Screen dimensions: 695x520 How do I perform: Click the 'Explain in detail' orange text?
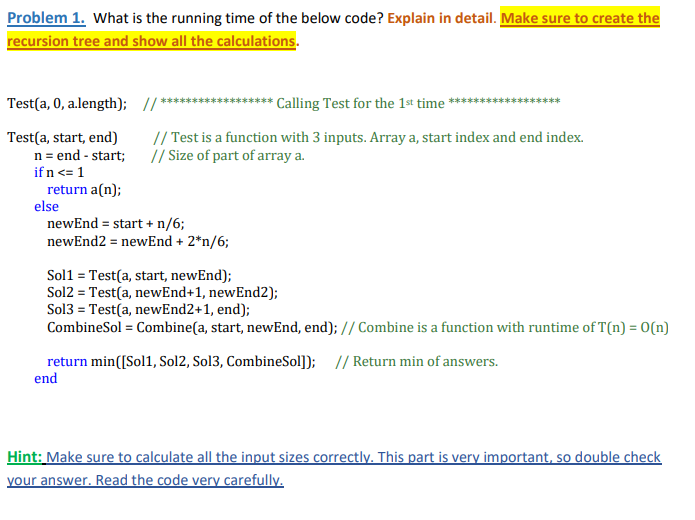(x=440, y=18)
